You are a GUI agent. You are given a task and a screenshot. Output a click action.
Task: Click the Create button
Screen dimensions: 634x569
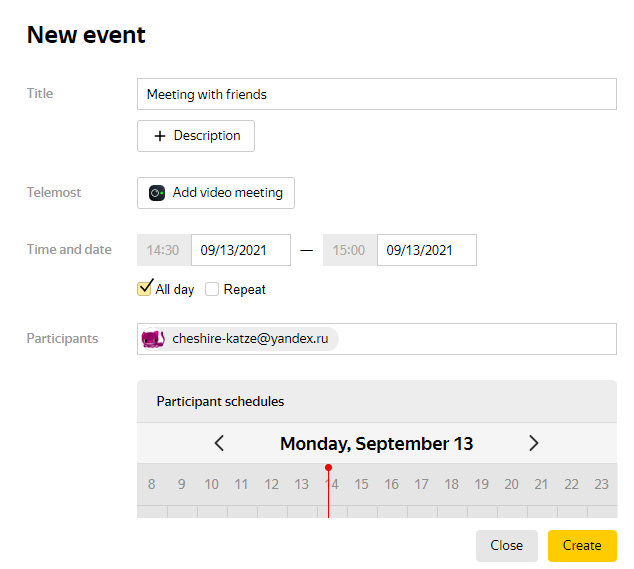582,546
